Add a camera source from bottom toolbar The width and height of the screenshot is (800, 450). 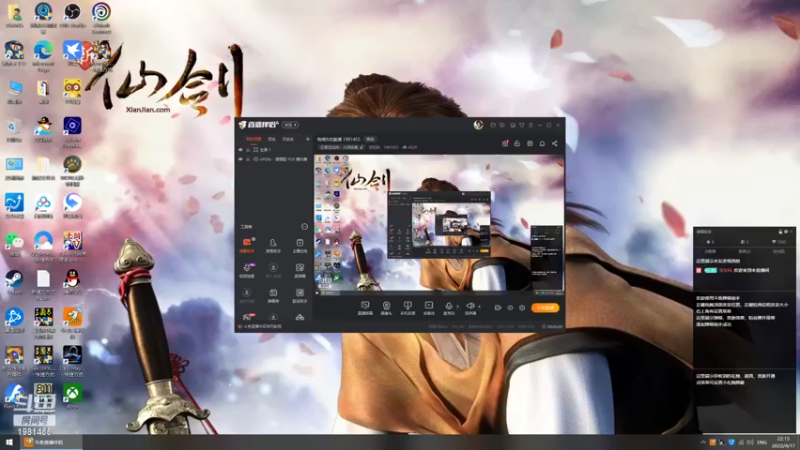pos(386,308)
